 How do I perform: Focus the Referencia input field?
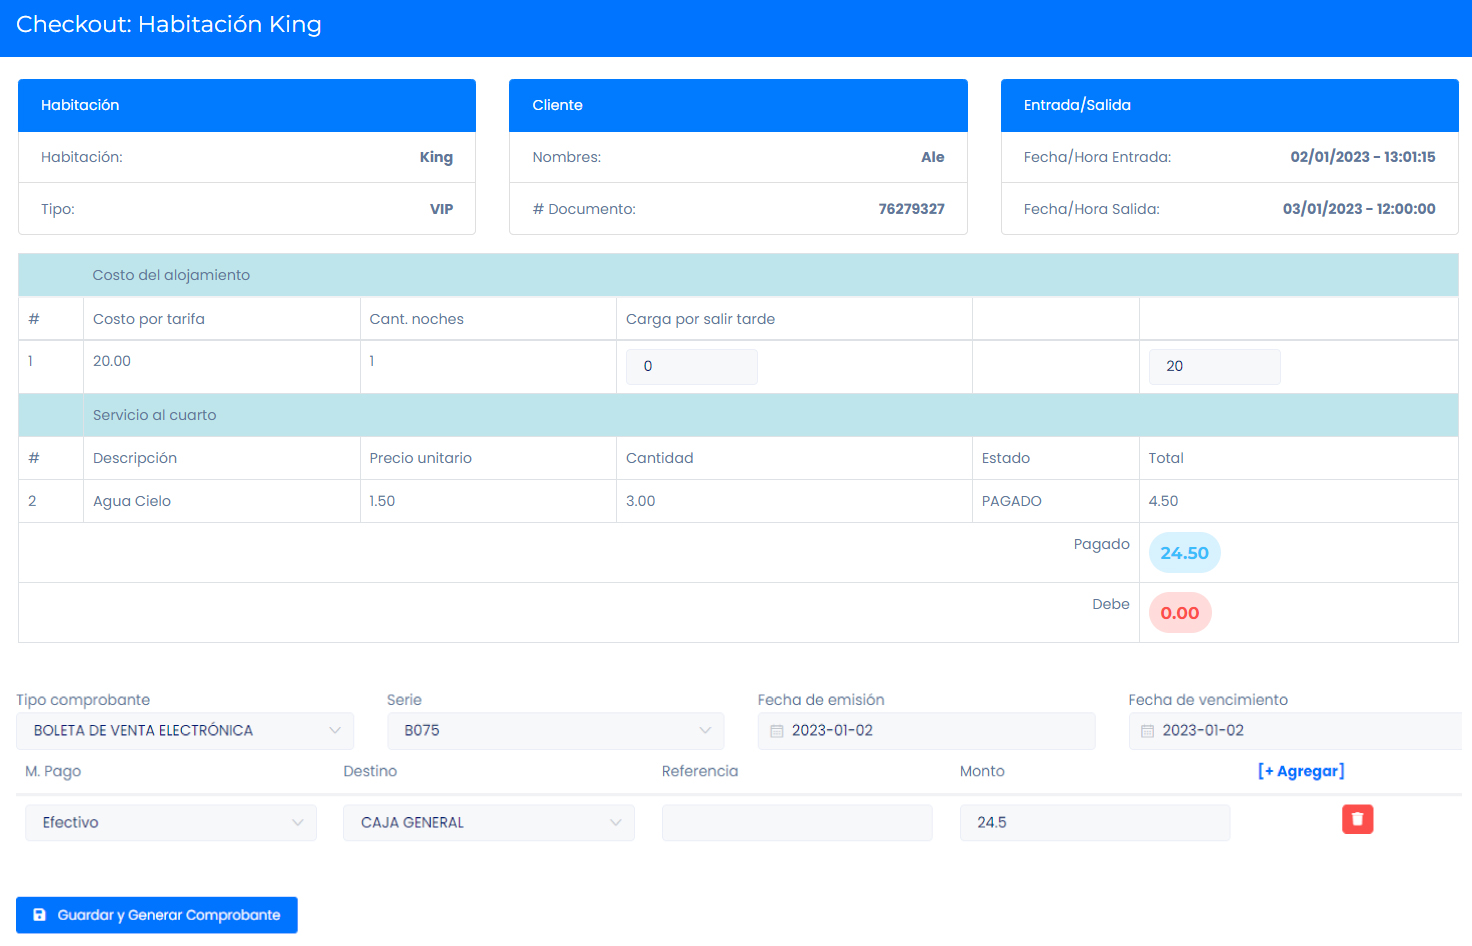(797, 823)
